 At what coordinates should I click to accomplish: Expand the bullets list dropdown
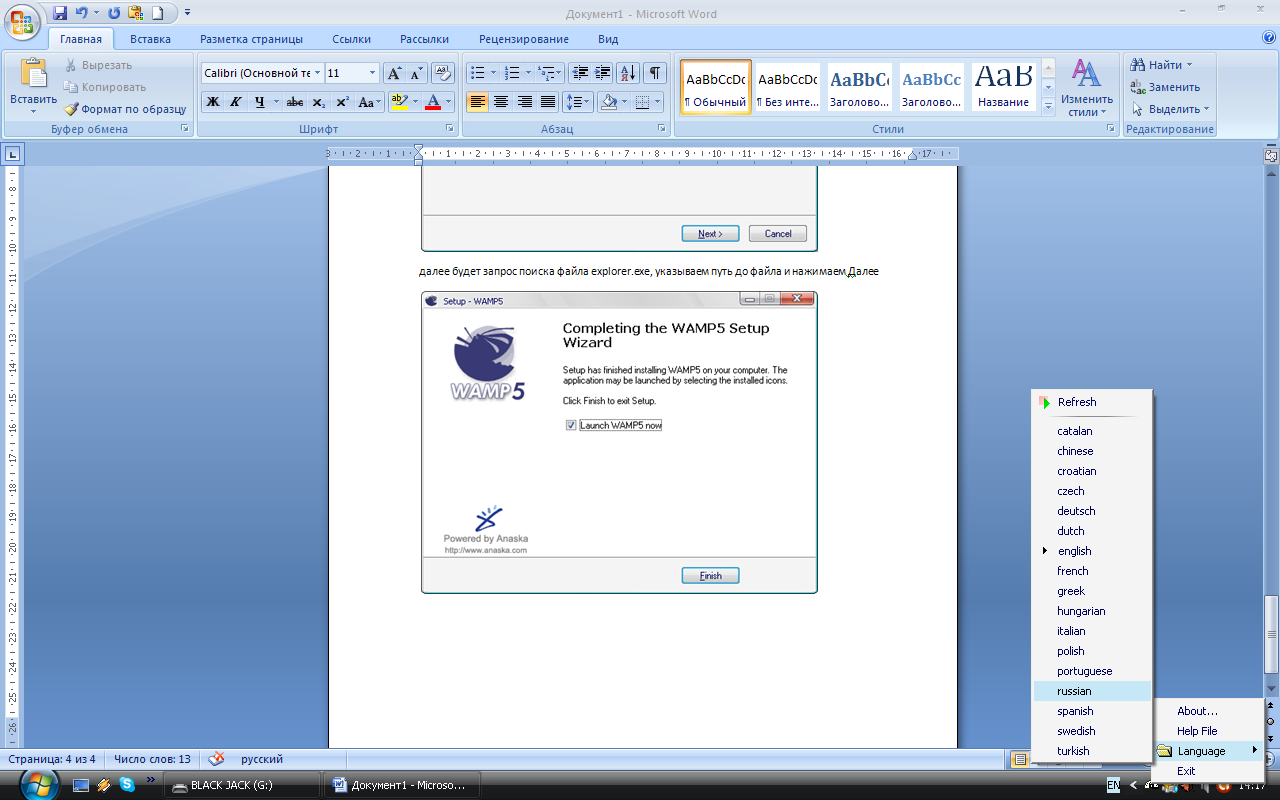coord(493,73)
